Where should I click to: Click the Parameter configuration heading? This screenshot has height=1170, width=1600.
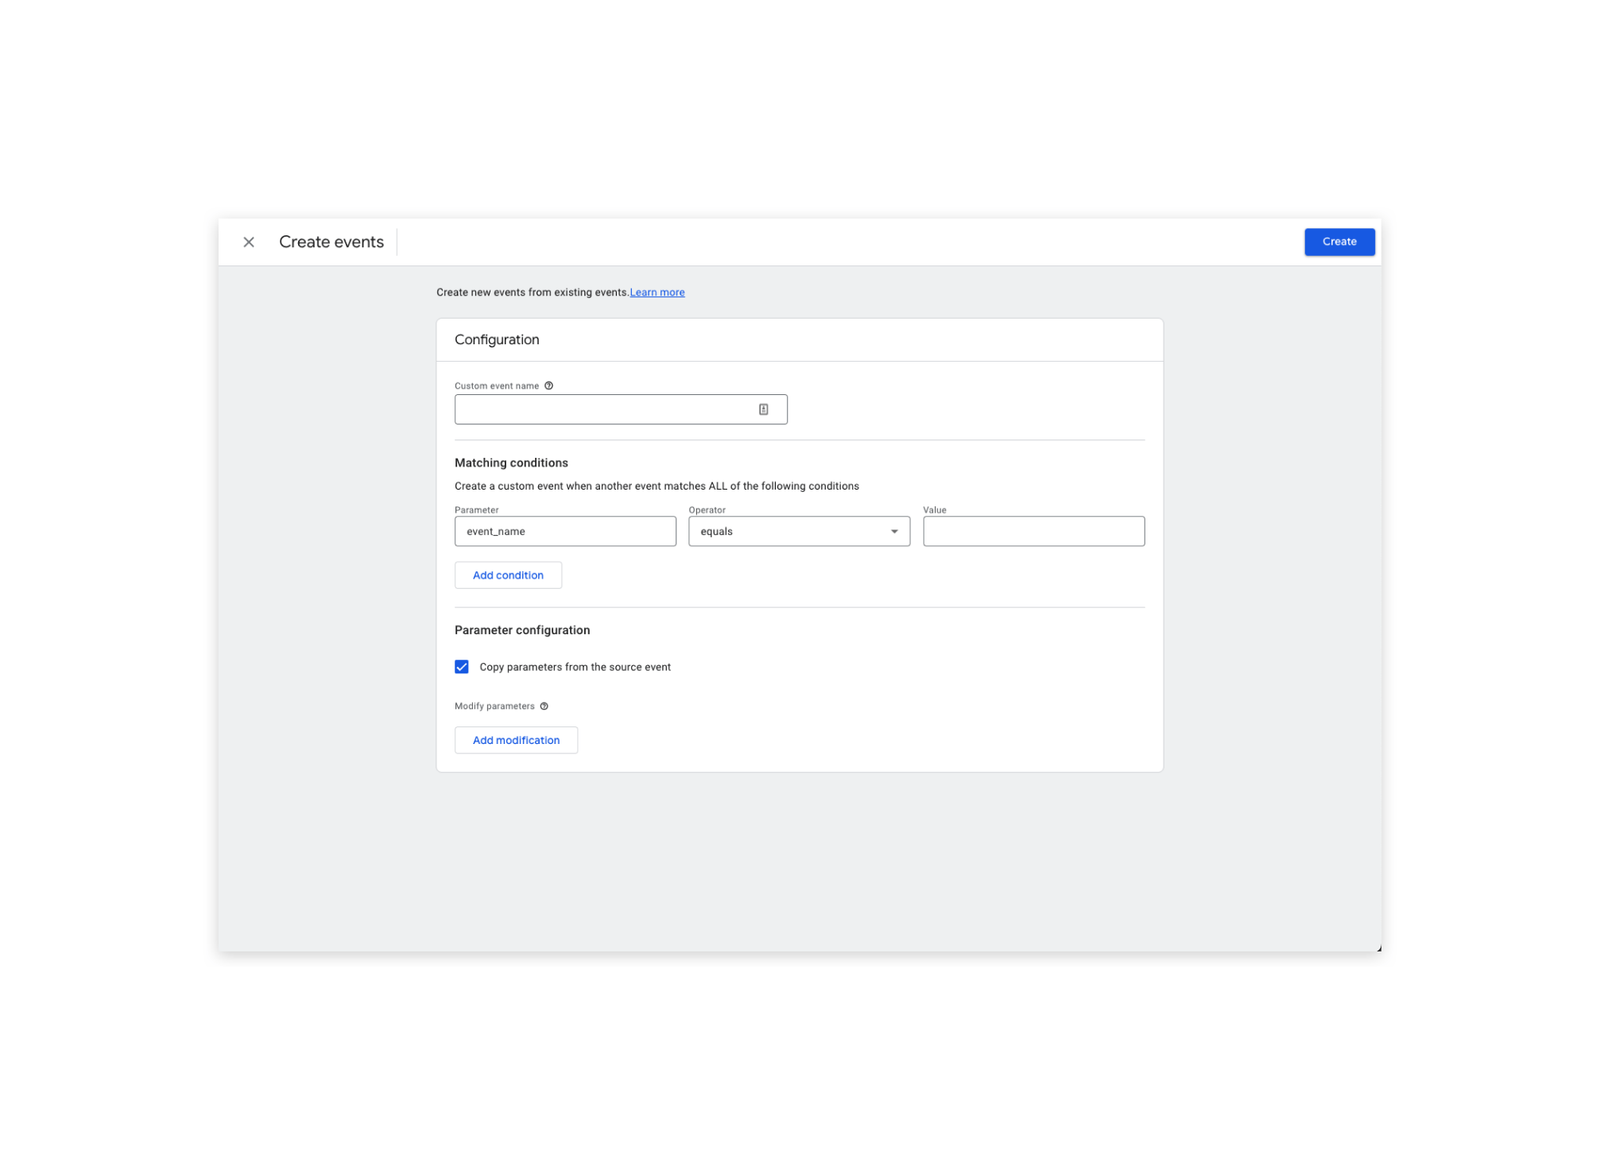522,630
